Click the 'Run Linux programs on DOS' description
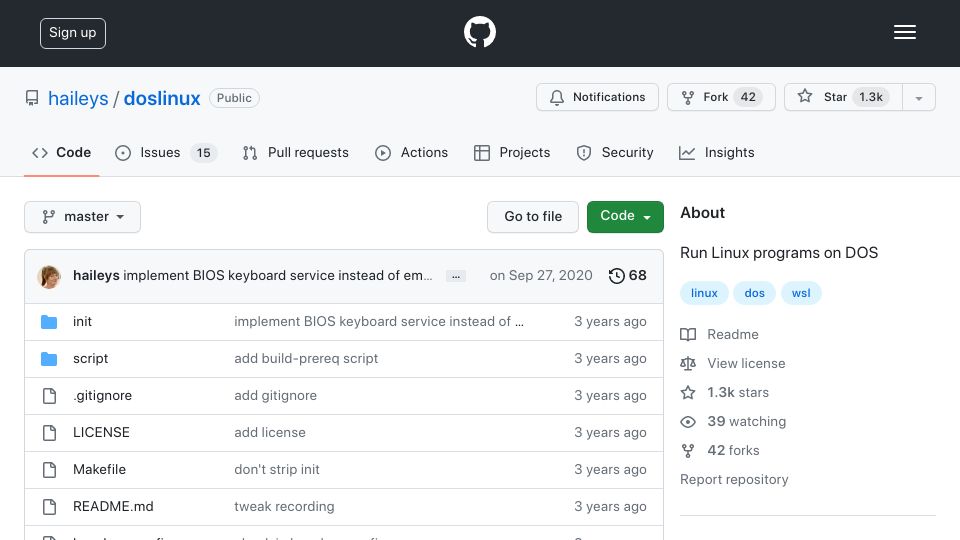960x540 pixels. (779, 253)
